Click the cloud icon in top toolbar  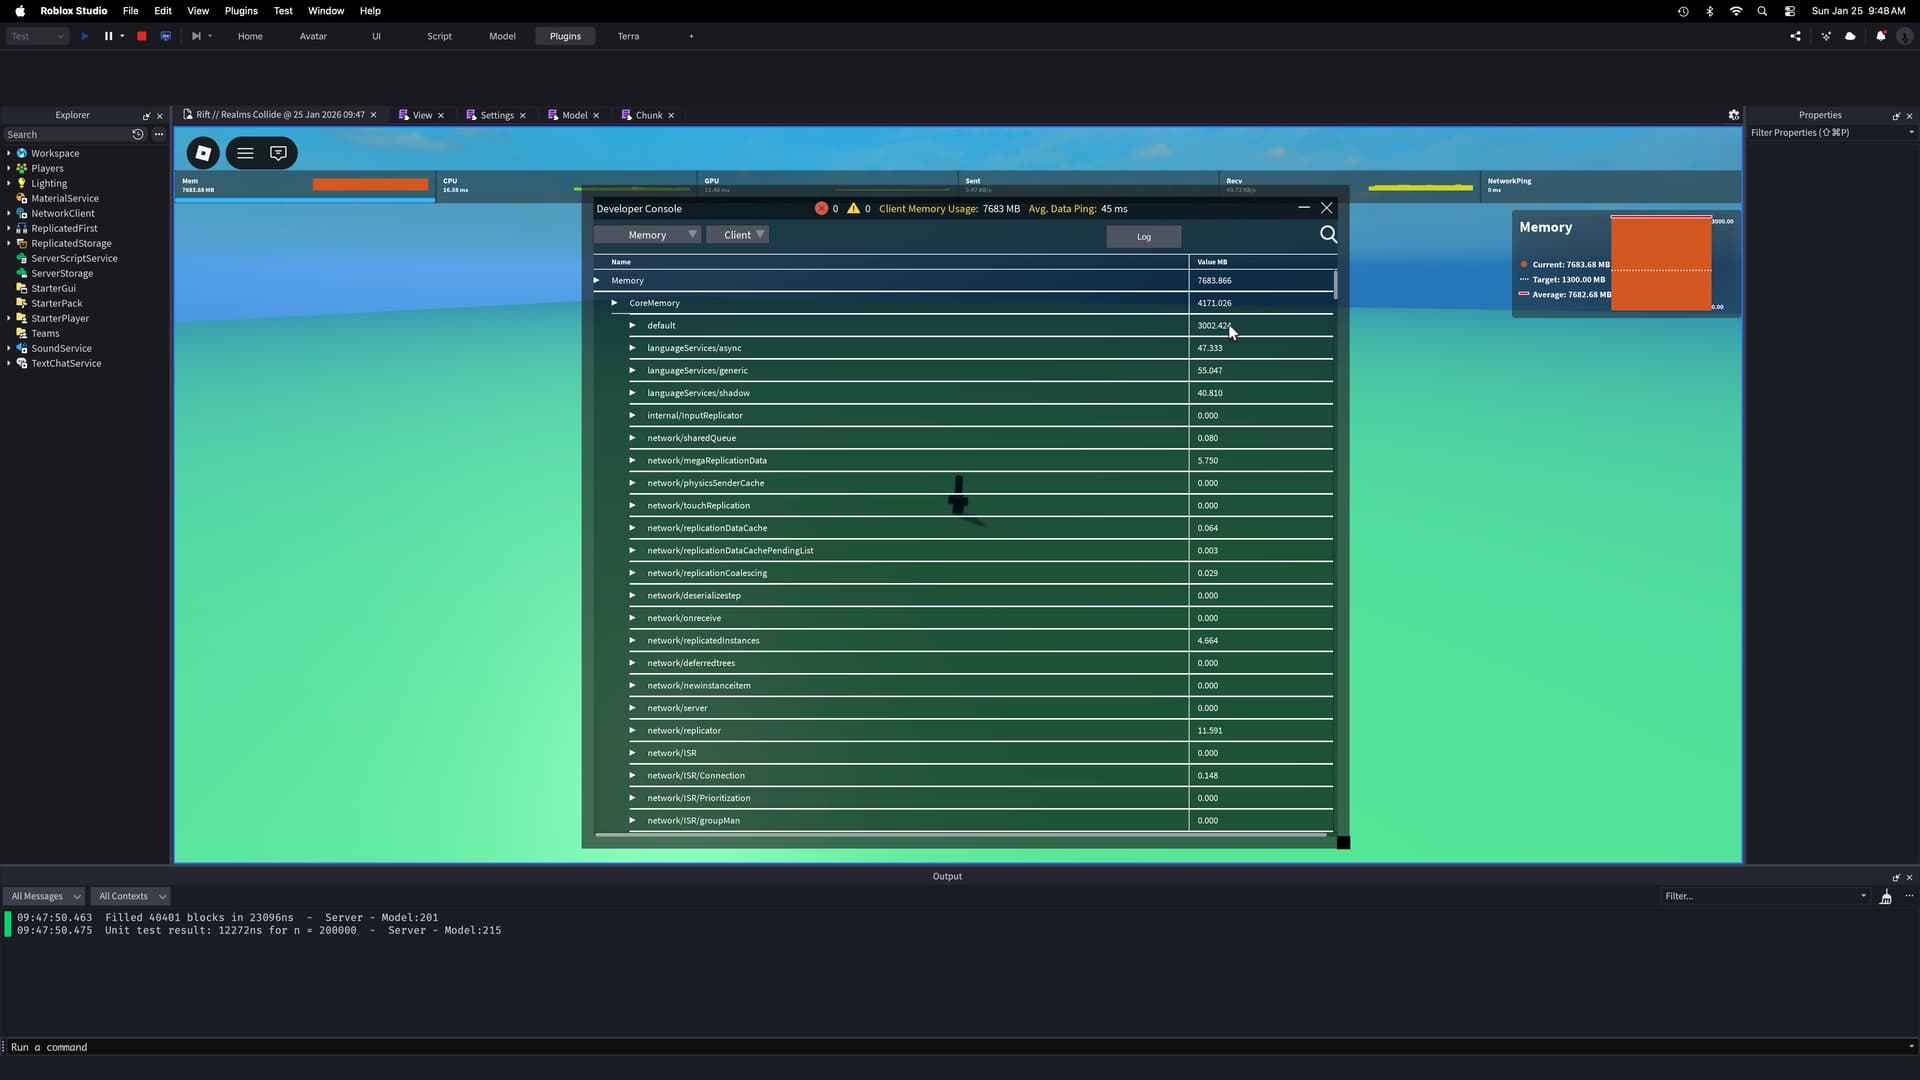pyautogui.click(x=1851, y=36)
